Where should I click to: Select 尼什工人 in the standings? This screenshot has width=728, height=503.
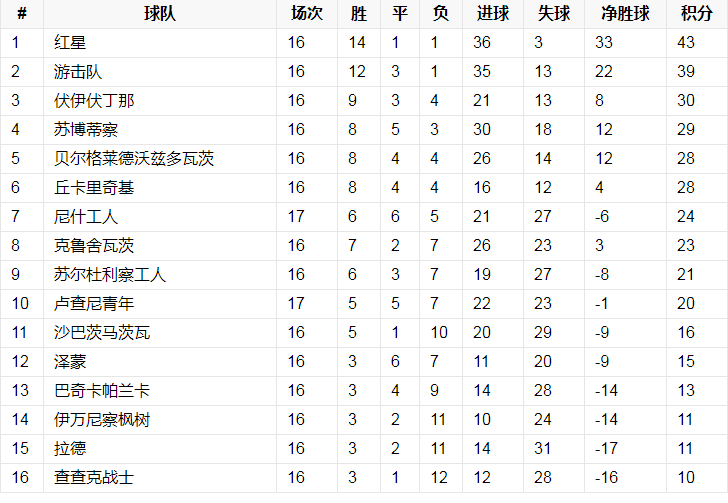86,217
